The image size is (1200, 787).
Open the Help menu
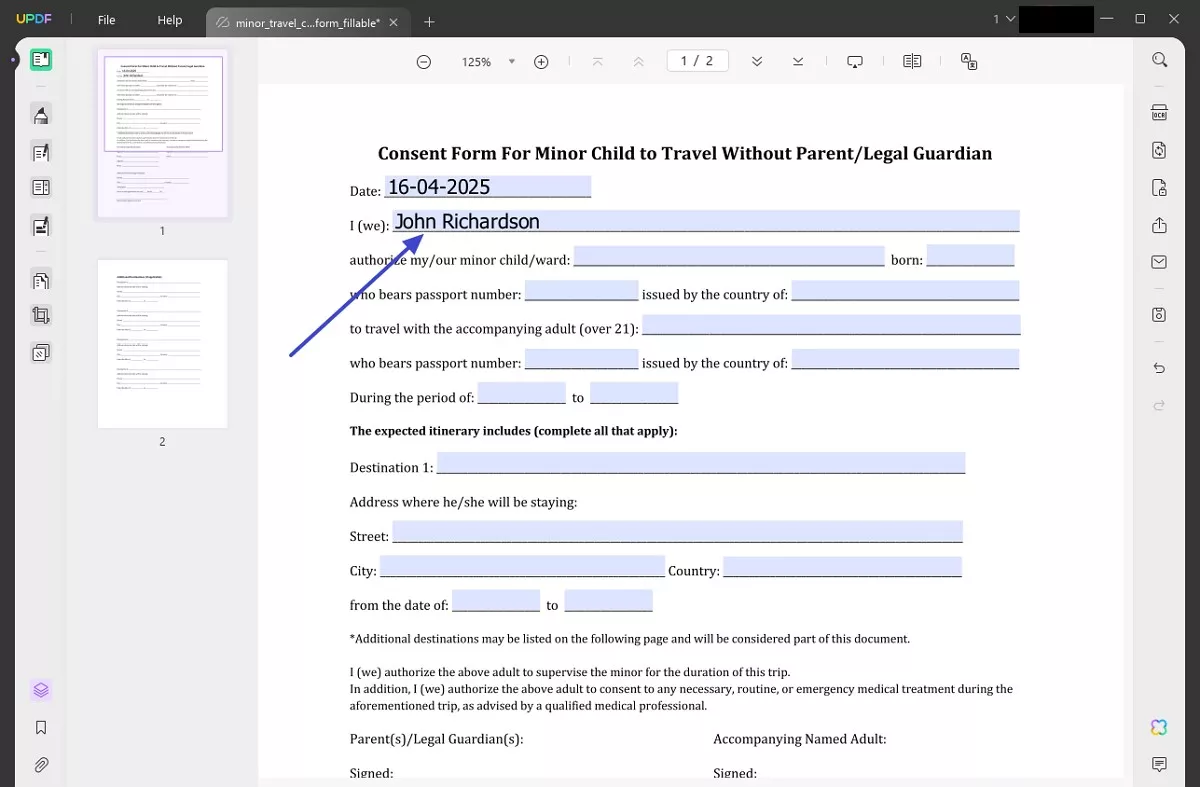pyautogui.click(x=170, y=20)
